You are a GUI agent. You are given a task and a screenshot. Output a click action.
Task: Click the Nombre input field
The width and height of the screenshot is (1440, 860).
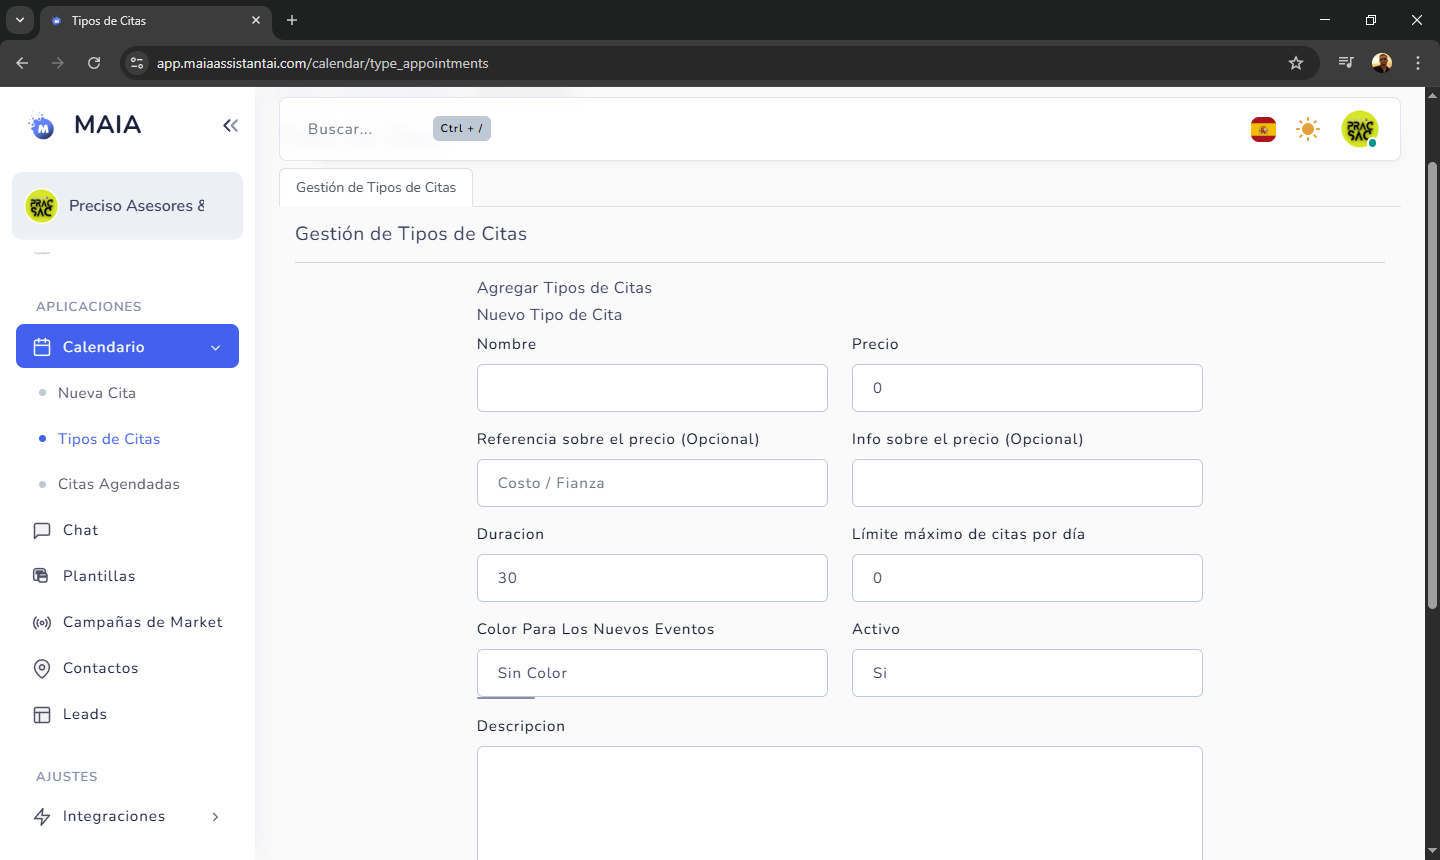[x=651, y=388]
